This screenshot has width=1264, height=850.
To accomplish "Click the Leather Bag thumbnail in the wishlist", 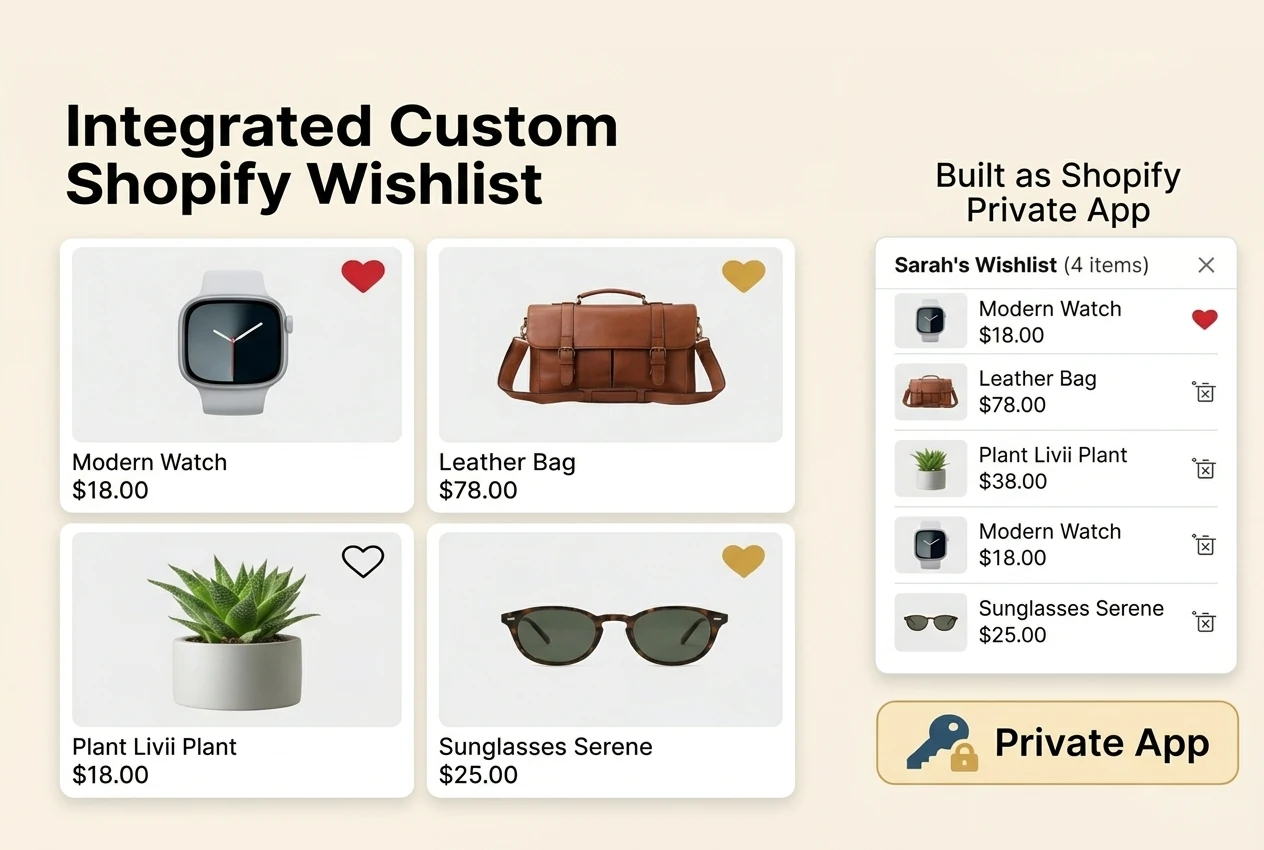I will pos(930,392).
